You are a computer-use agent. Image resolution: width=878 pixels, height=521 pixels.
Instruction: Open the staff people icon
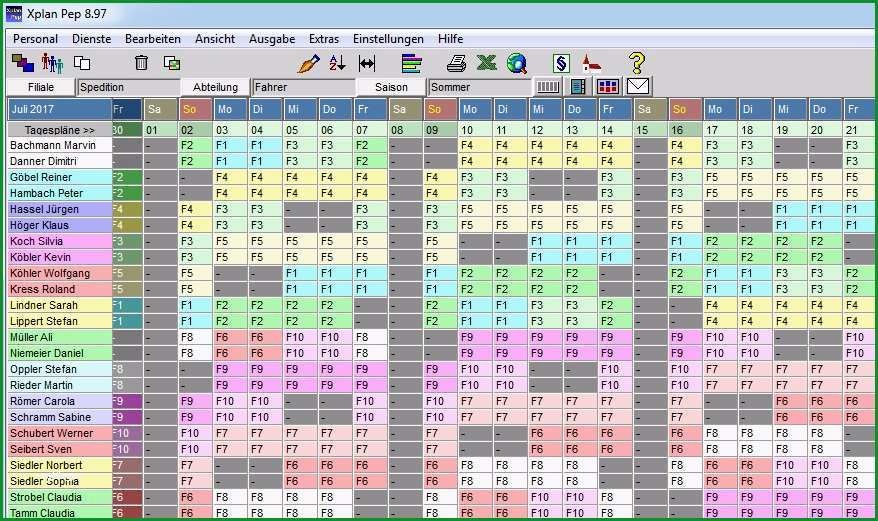click(x=52, y=63)
